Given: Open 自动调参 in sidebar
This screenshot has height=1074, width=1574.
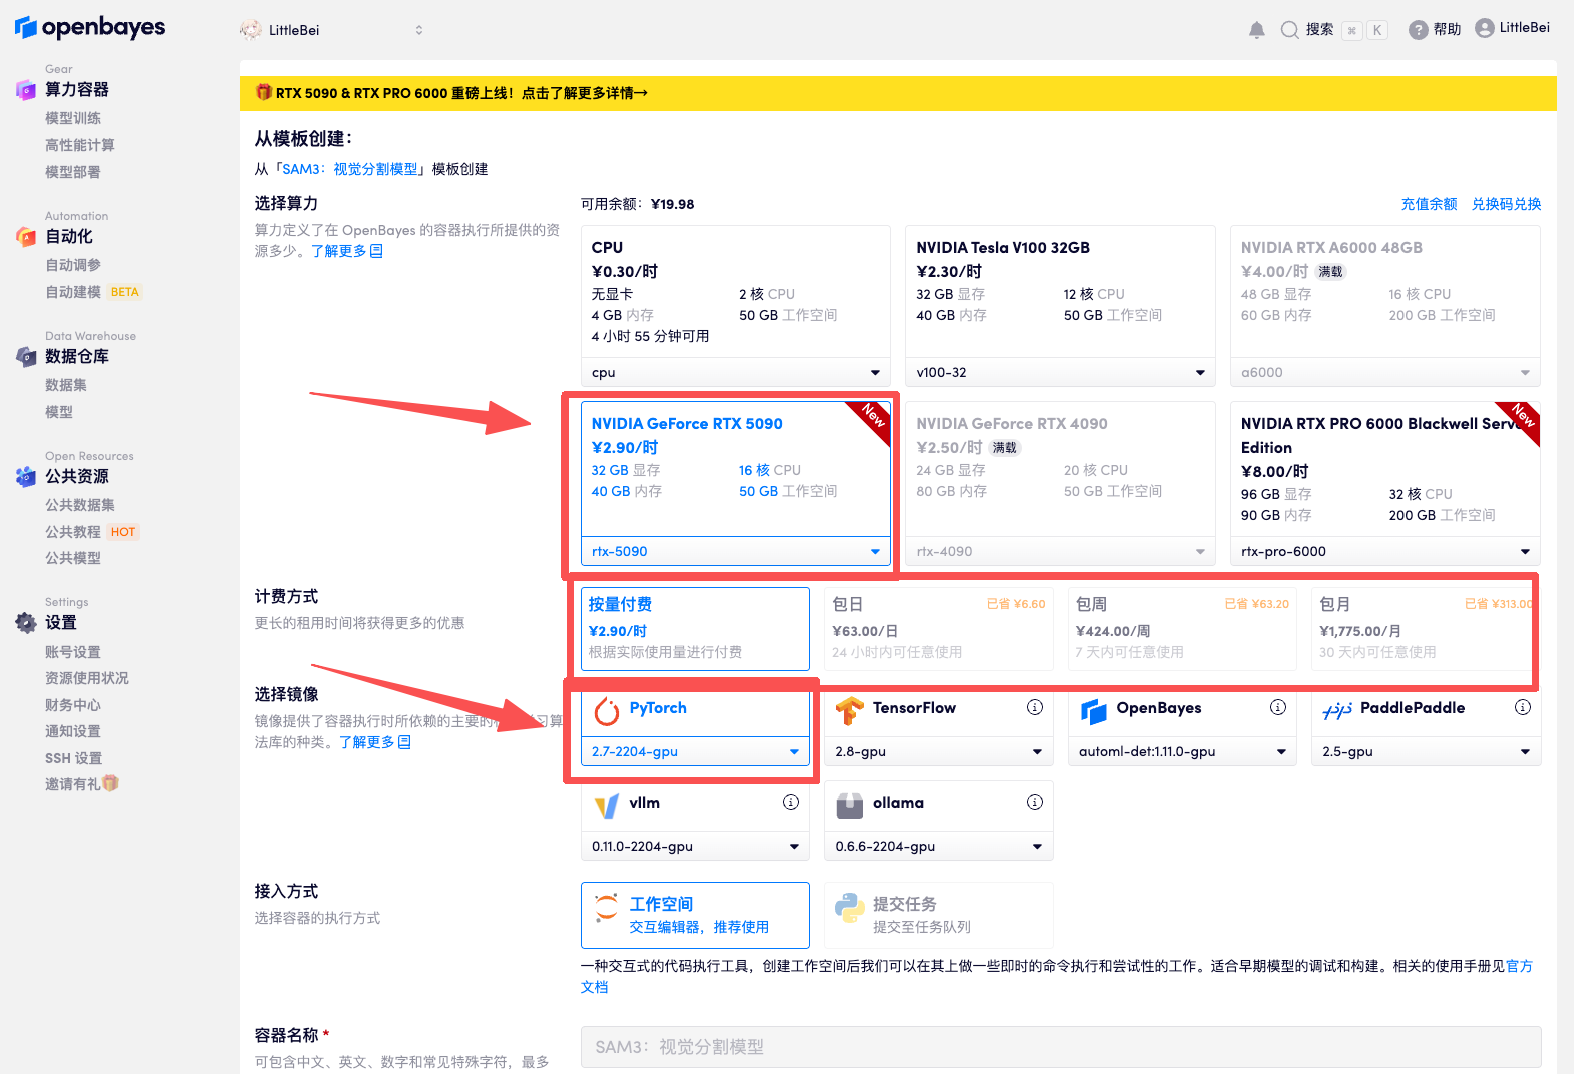Looking at the screenshot, I should coord(73,265).
